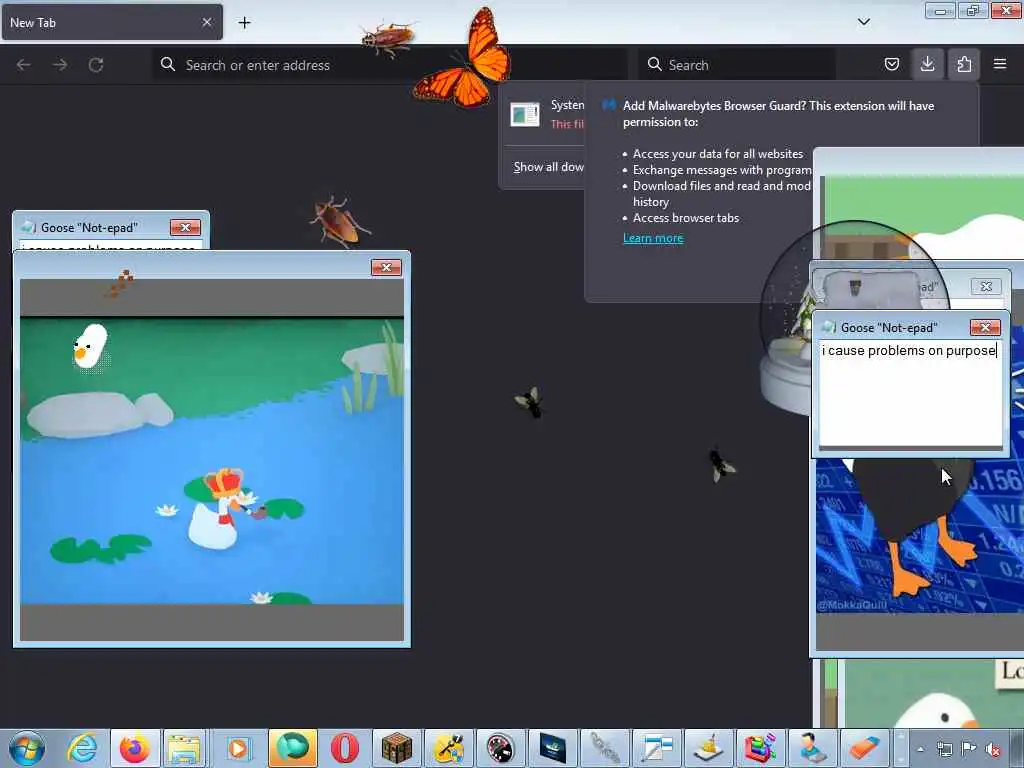Click the green globe taskbar icon
The image size is (1024, 768).
[293, 748]
